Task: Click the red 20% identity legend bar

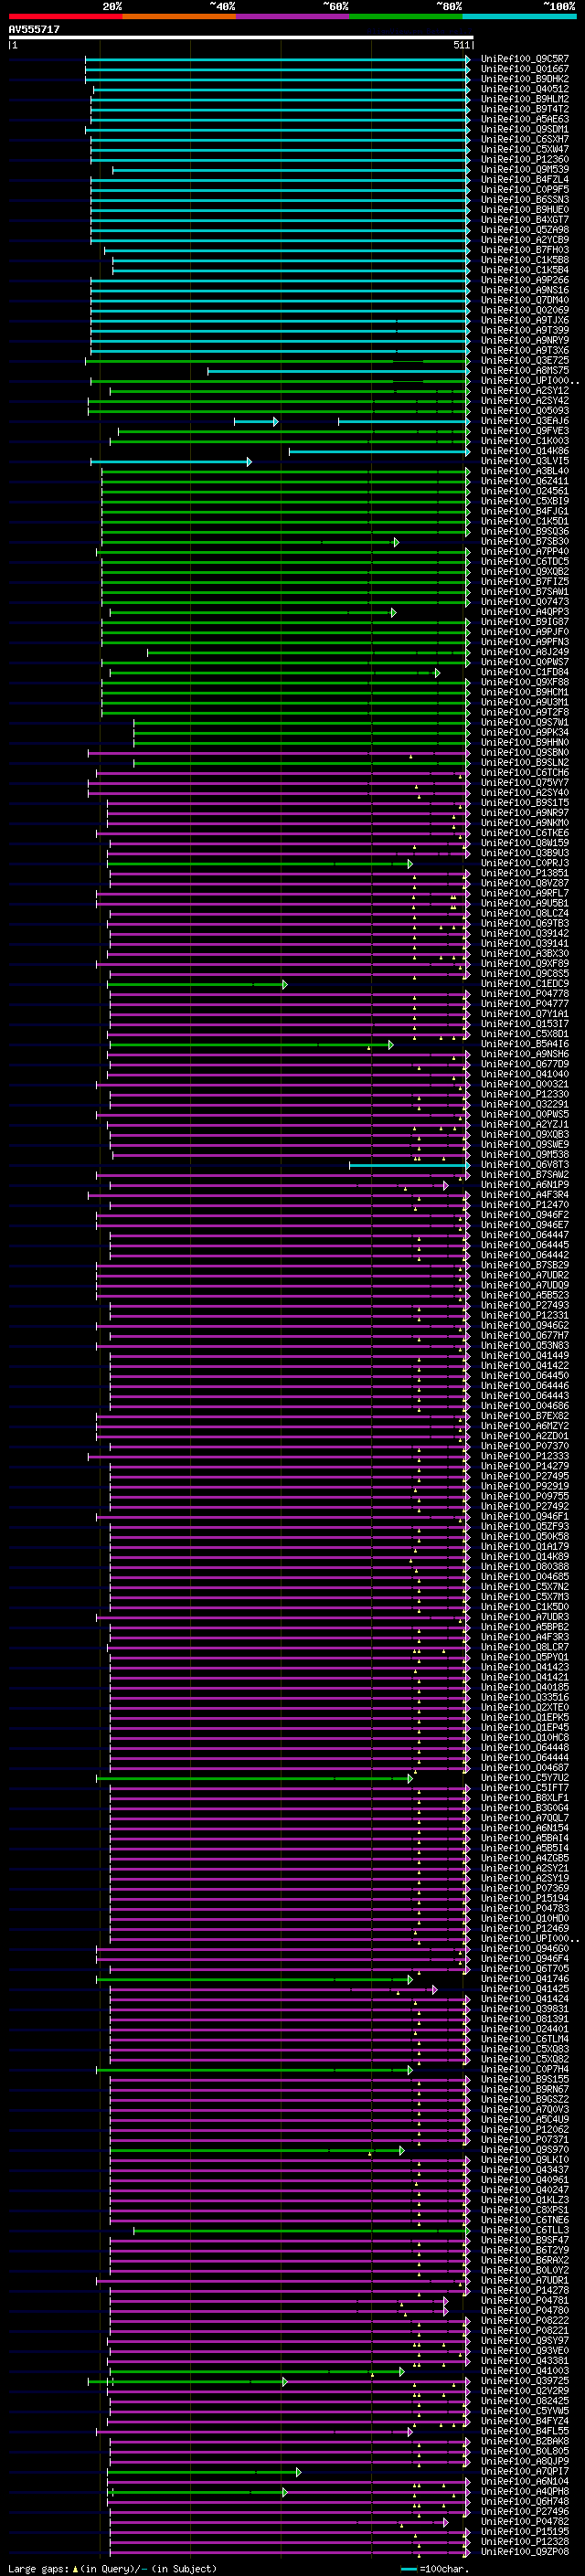Action: [65, 16]
